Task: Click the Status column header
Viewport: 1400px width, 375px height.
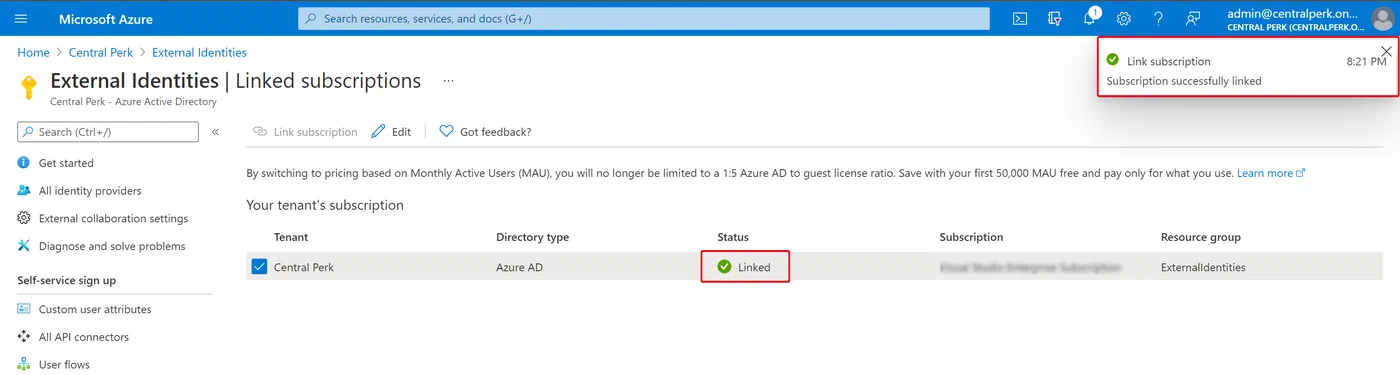Action: [733, 237]
